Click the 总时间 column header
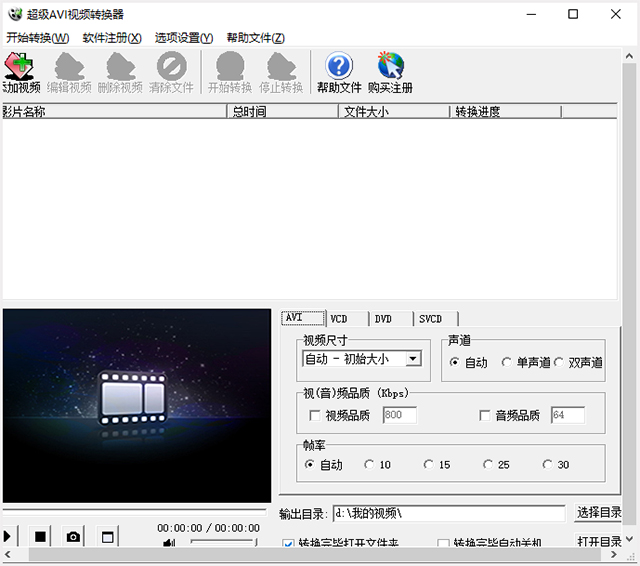The height and width of the screenshot is (566, 640). point(282,111)
